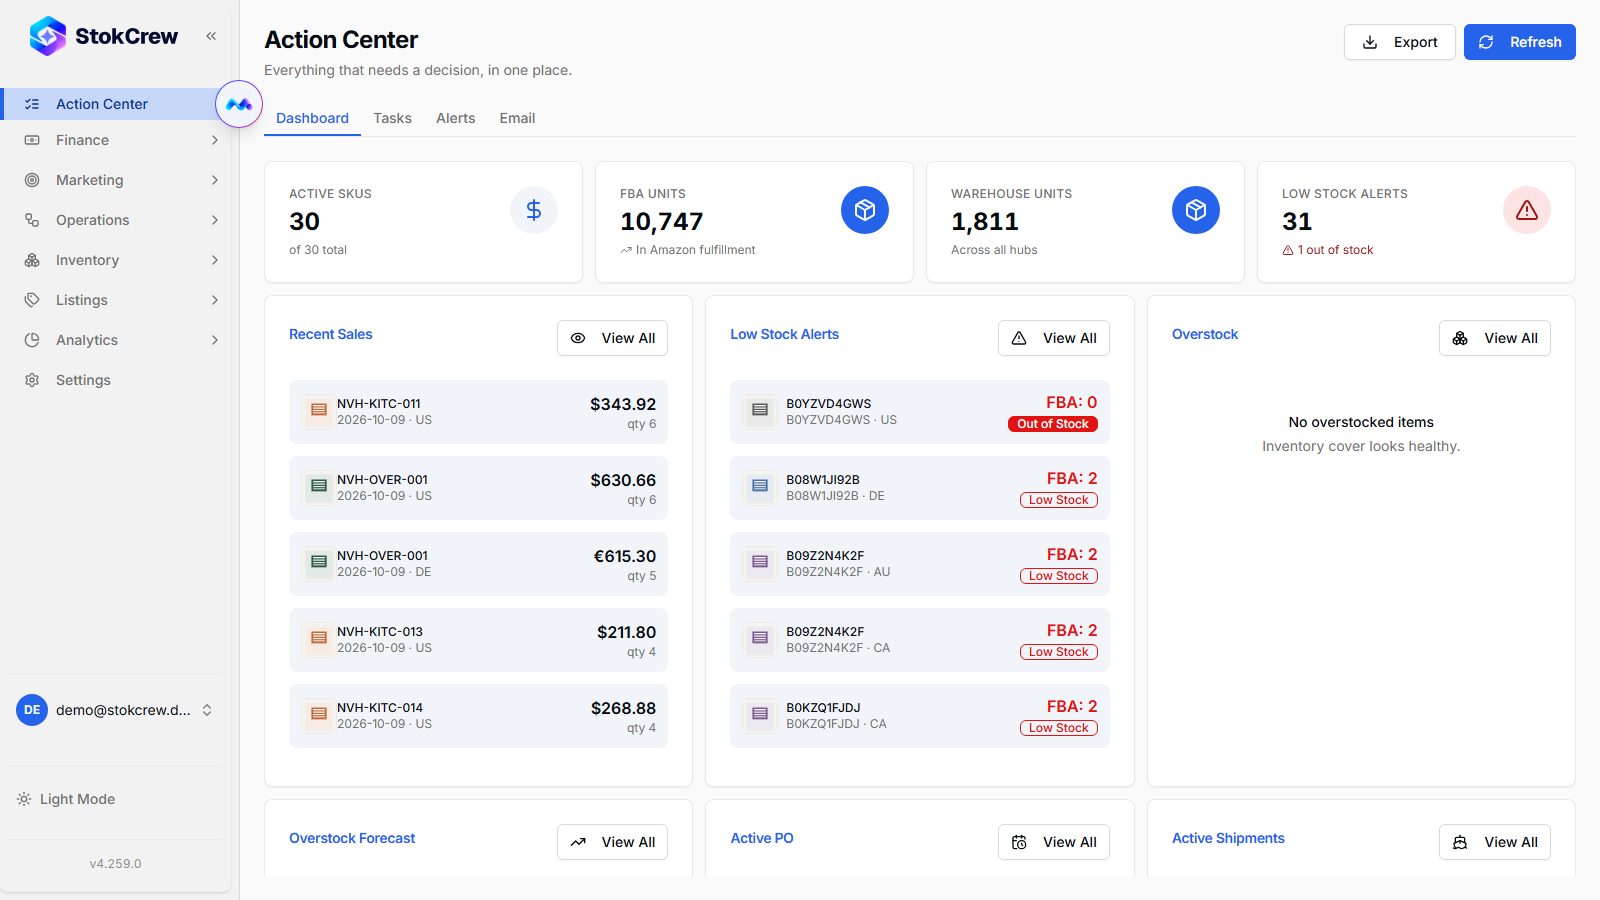Screen dimensions: 1600x900
Task: Open the NVH-KITC-011 sale row
Action: [478, 412]
